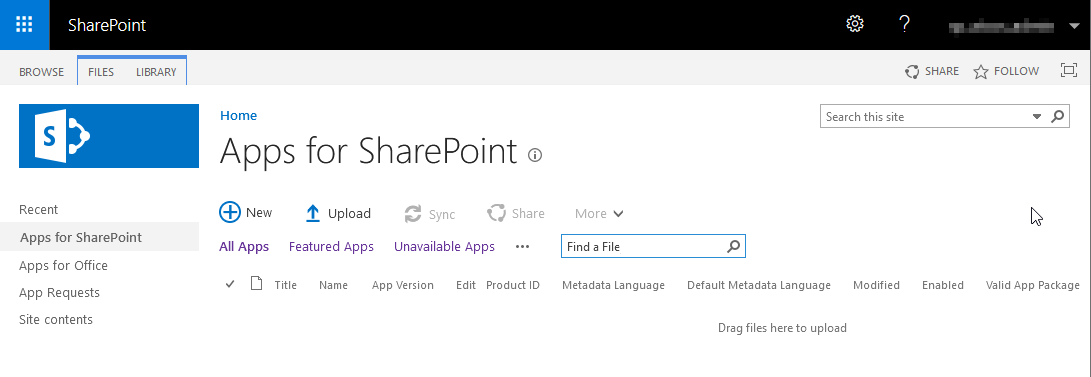The height and width of the screenshot is (377, 1091).
Task: Click the Upload arrow icon
Action: click(x=313, y=214)
